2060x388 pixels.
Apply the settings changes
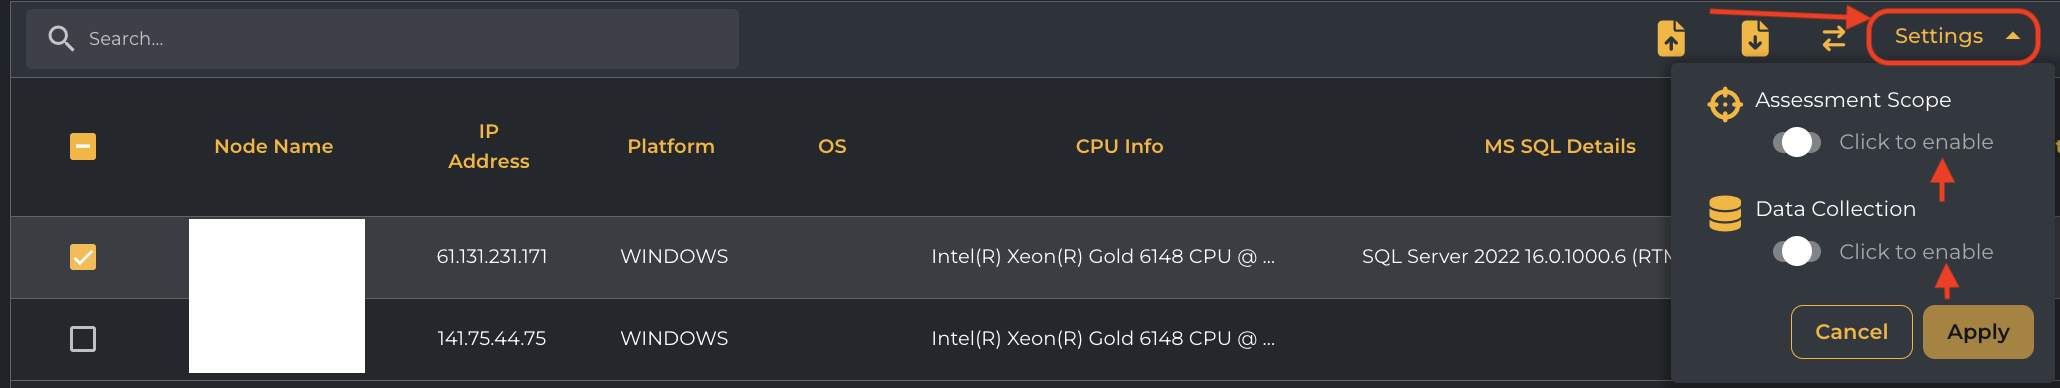coord(1978,332)
